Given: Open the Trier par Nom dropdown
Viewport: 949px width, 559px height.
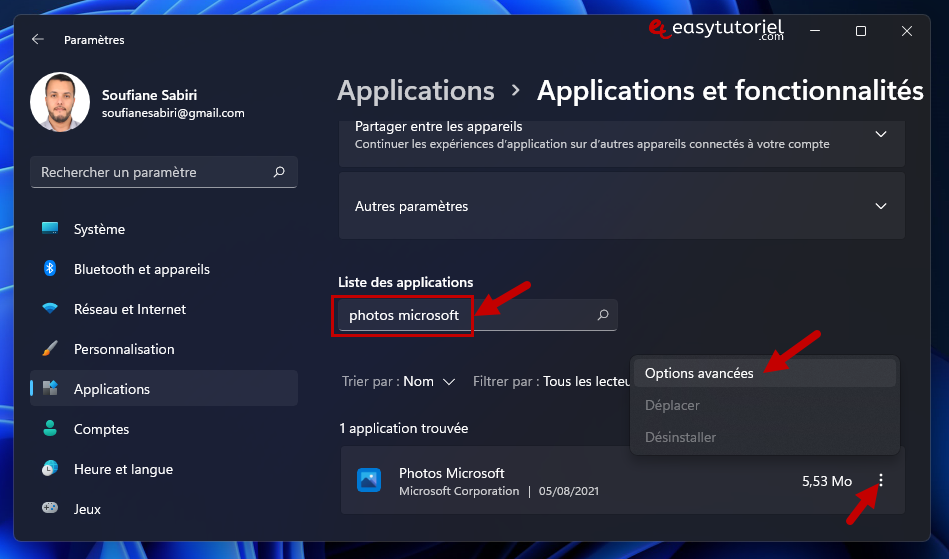Looking at the screenshot, I should point(399,381).
